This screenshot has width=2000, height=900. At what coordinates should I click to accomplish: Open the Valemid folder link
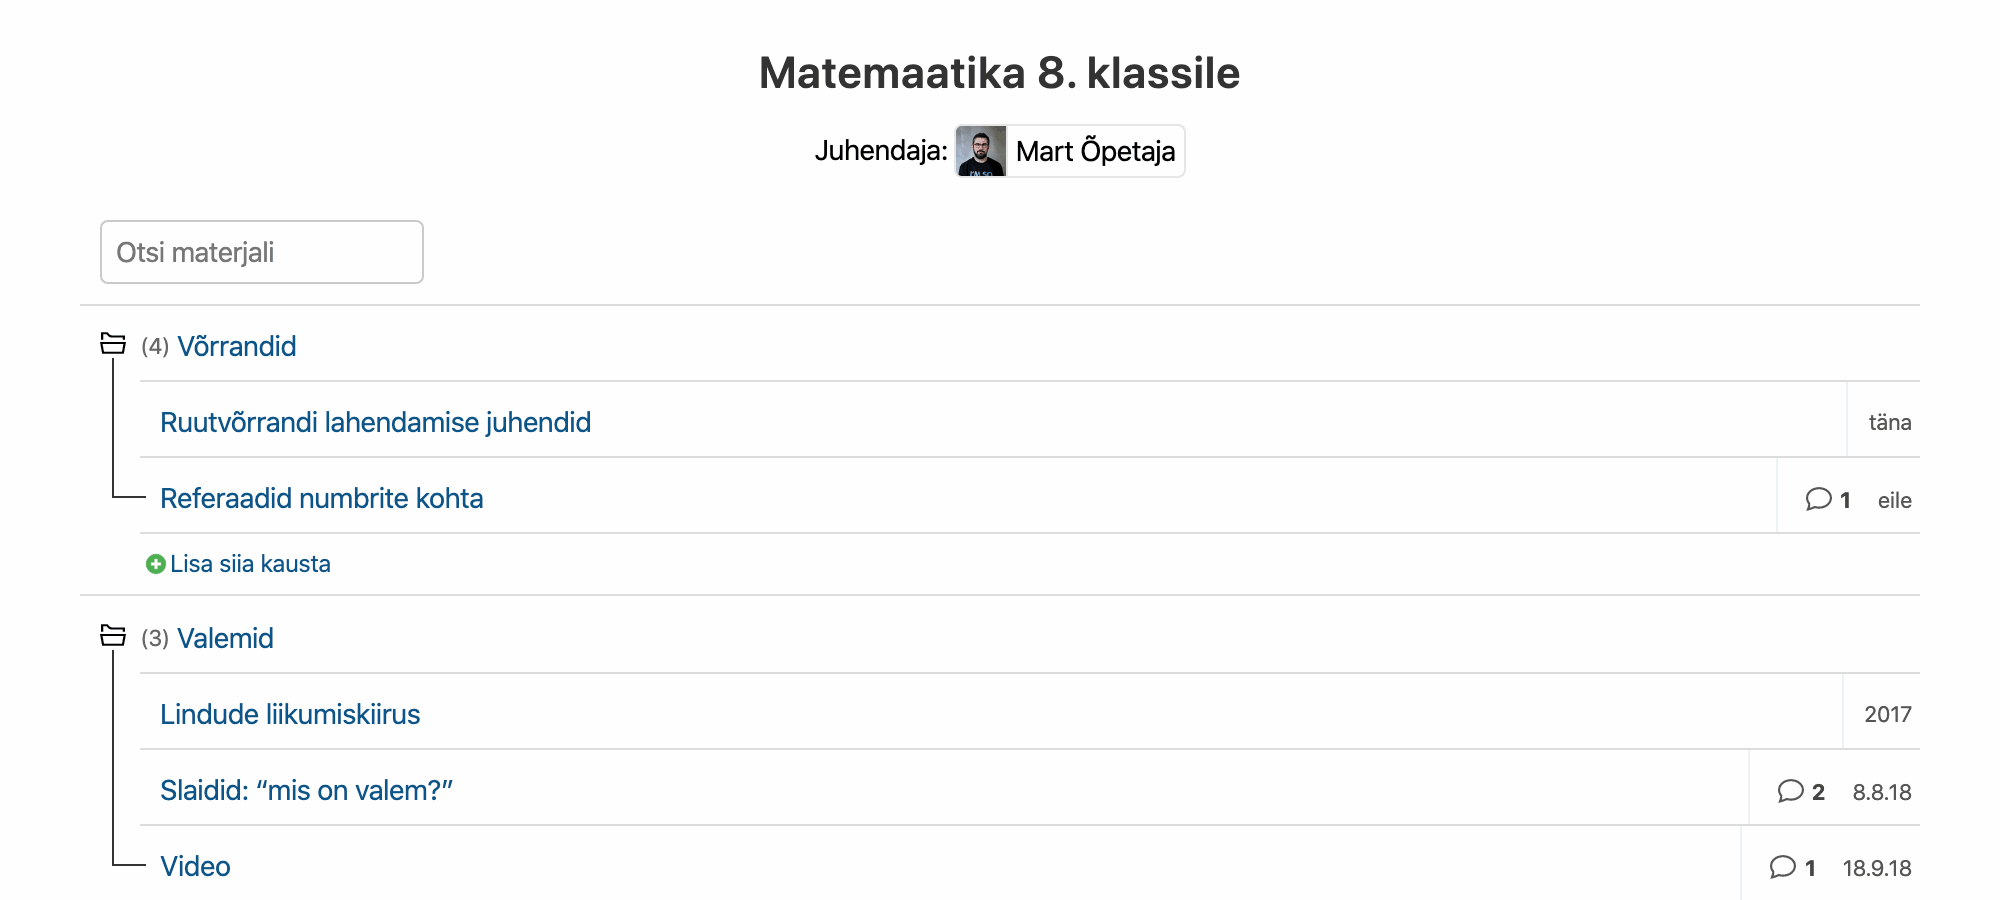[225, 638]
